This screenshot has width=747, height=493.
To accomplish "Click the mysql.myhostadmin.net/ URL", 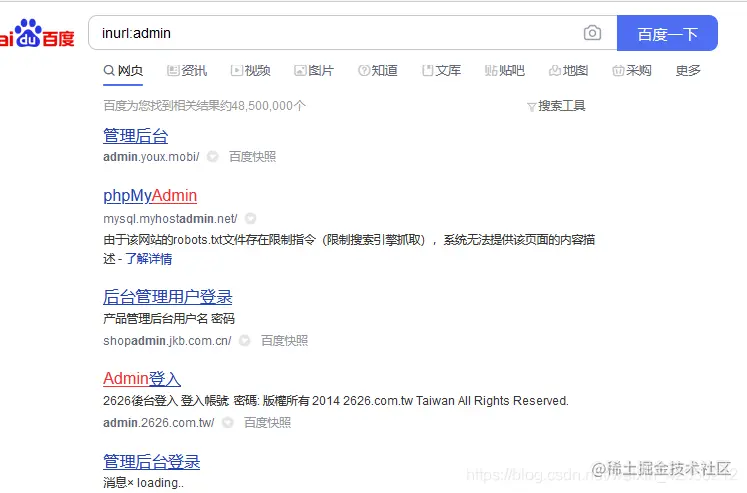I will coord(170,219).
